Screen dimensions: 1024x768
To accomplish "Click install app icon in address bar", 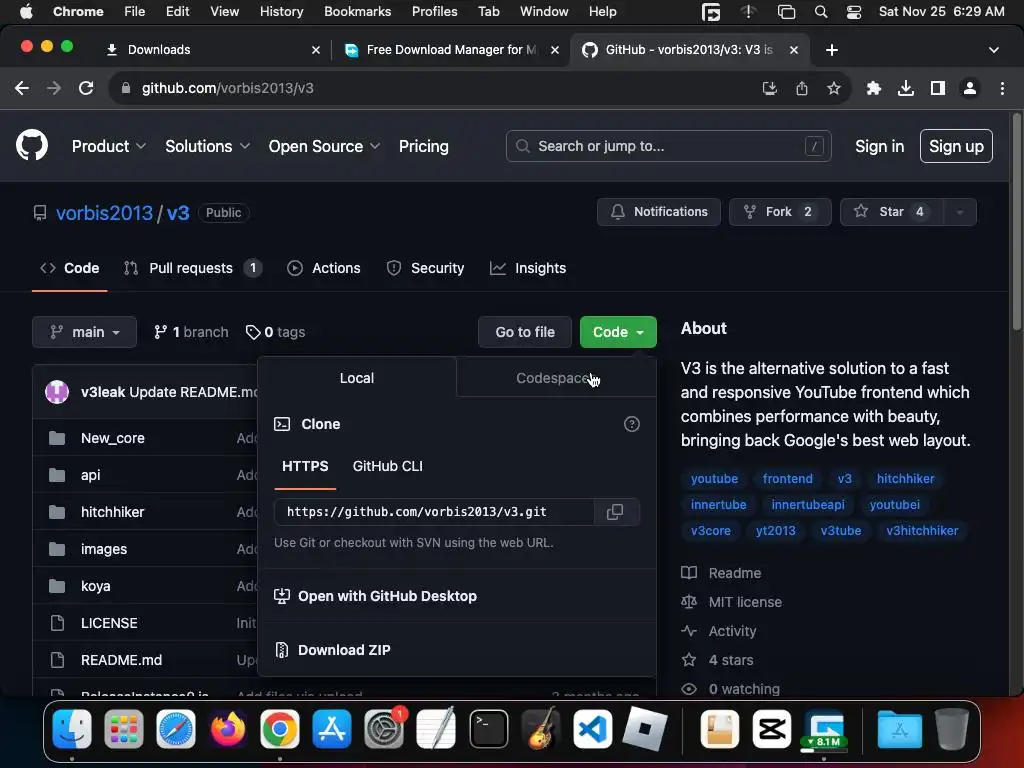I will [x=770, y=88].
